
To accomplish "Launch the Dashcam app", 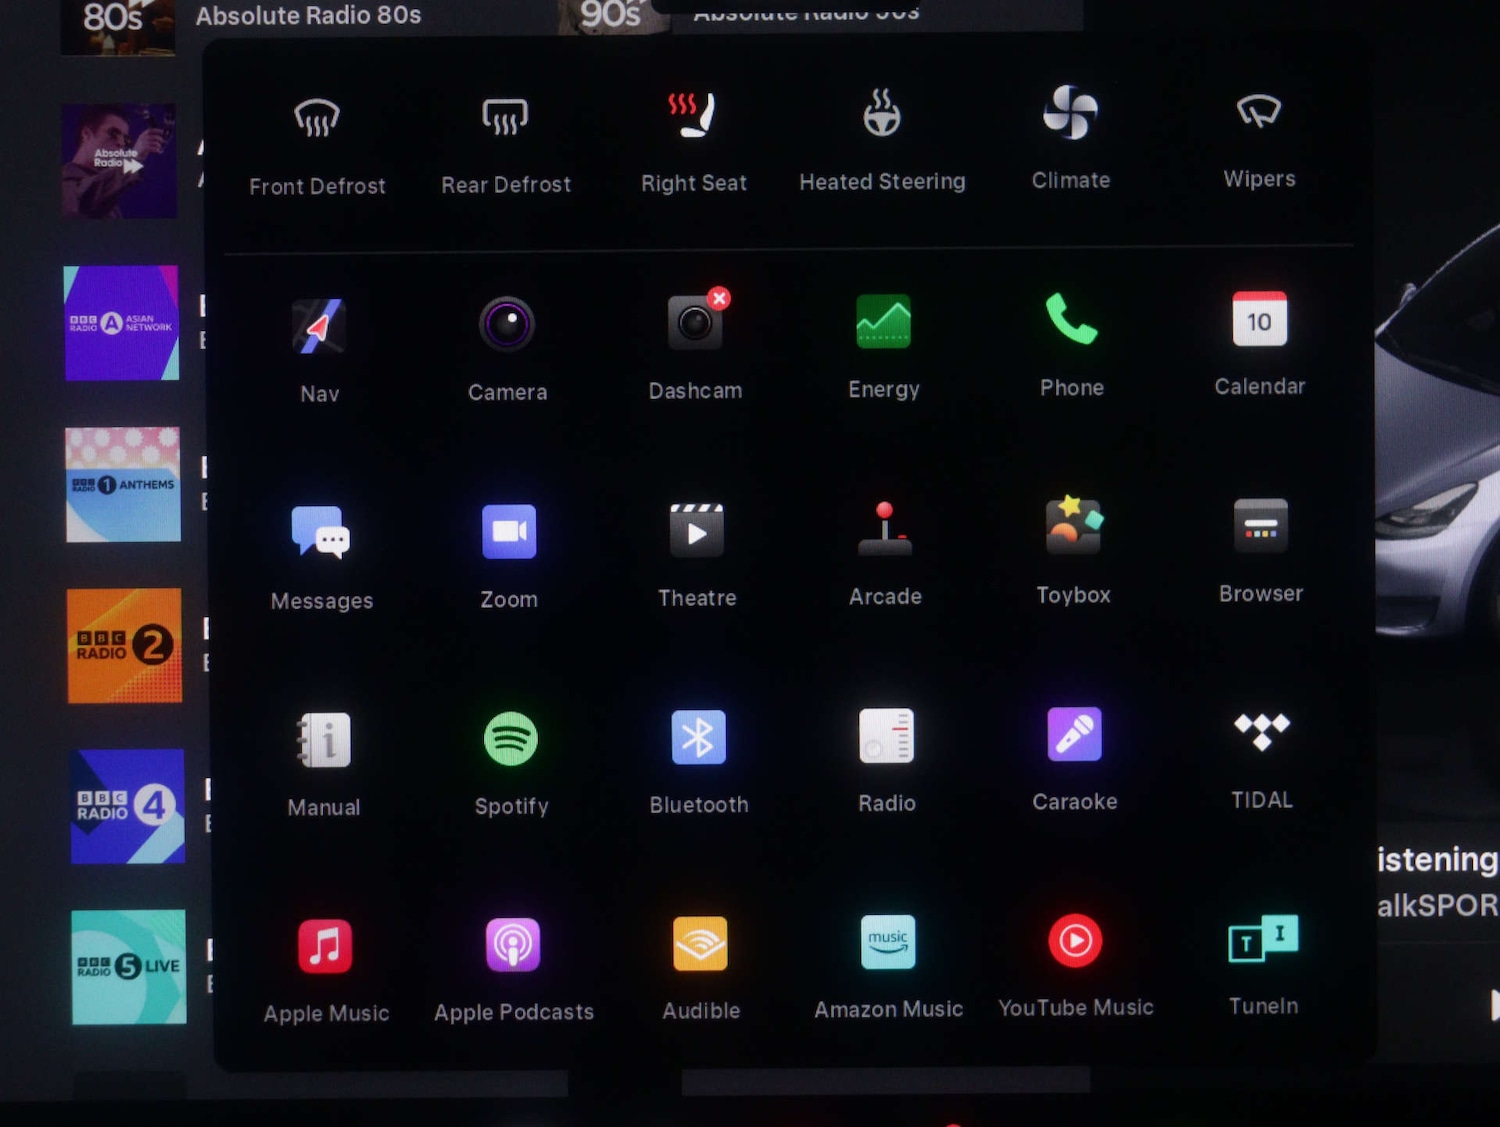I will click(x=695, y=323).
